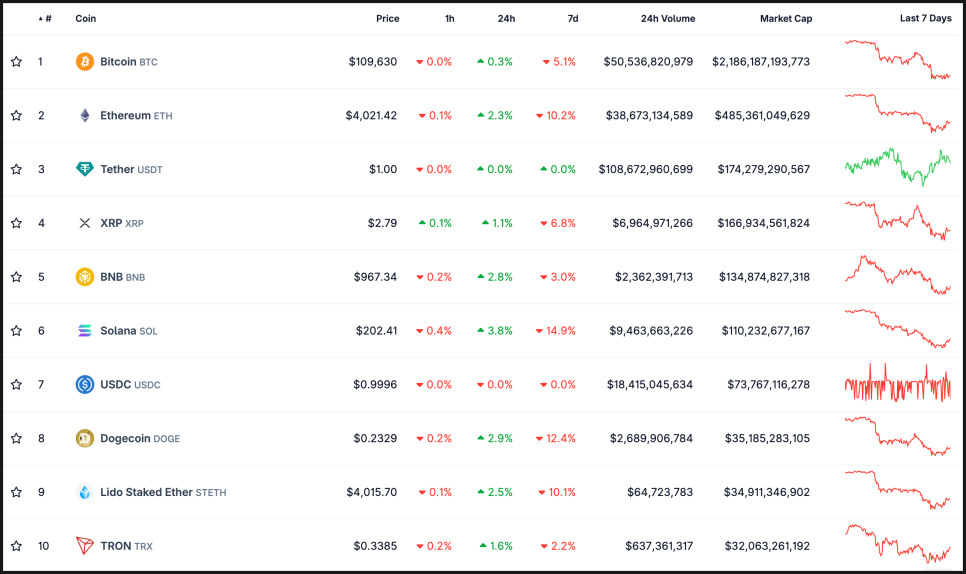966x574 pixels.
Task: Toggle the favorite star for Ethereum
Action: (17, 115)
